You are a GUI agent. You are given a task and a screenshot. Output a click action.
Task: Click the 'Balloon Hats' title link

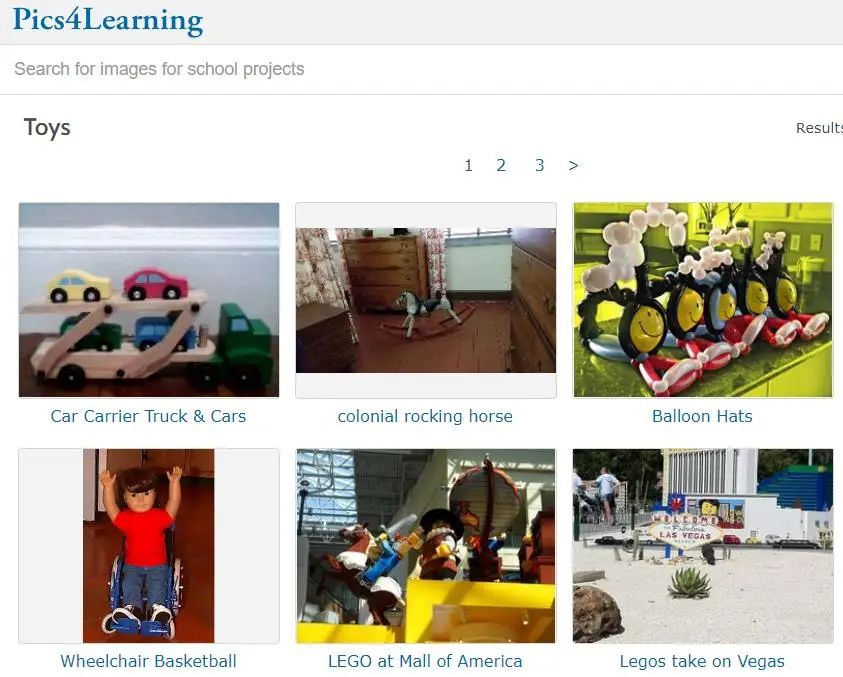click(702, 416)
